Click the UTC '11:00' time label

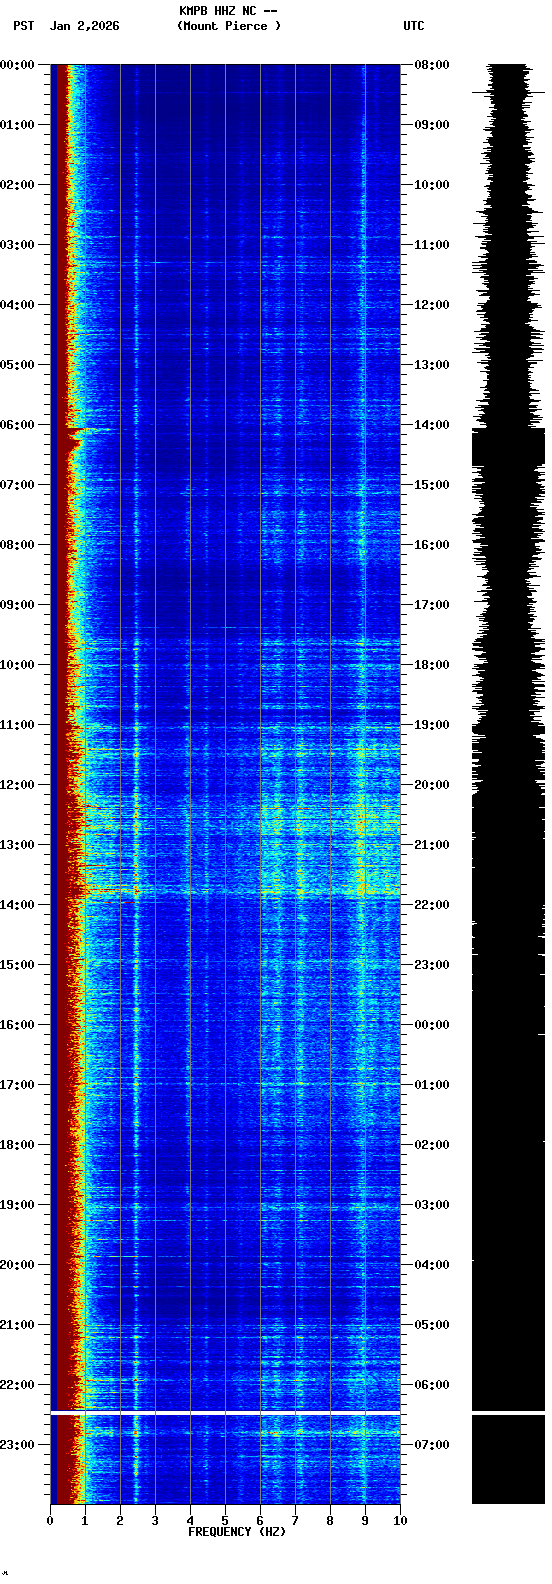click(432, 245)
